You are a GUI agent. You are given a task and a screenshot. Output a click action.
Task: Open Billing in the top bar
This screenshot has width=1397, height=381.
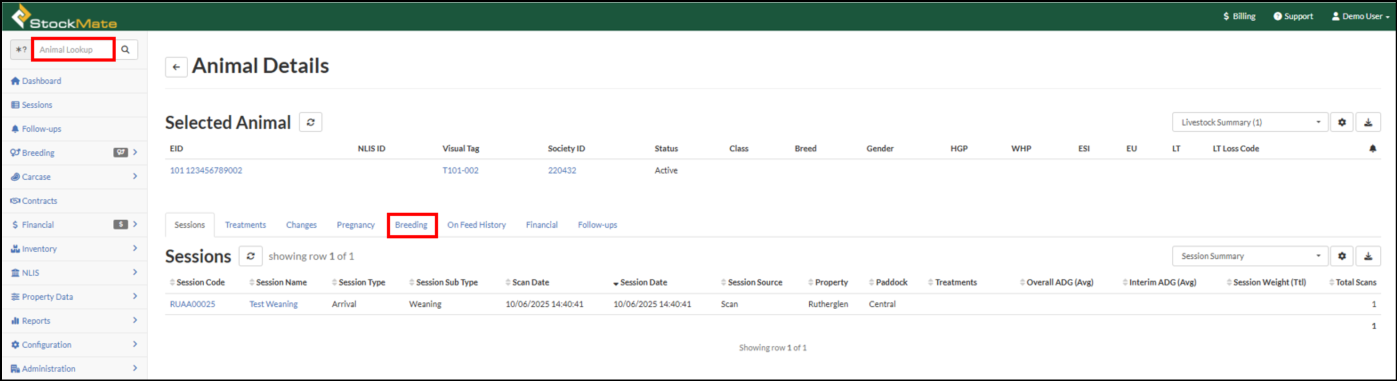click(x=1239, y=16)
